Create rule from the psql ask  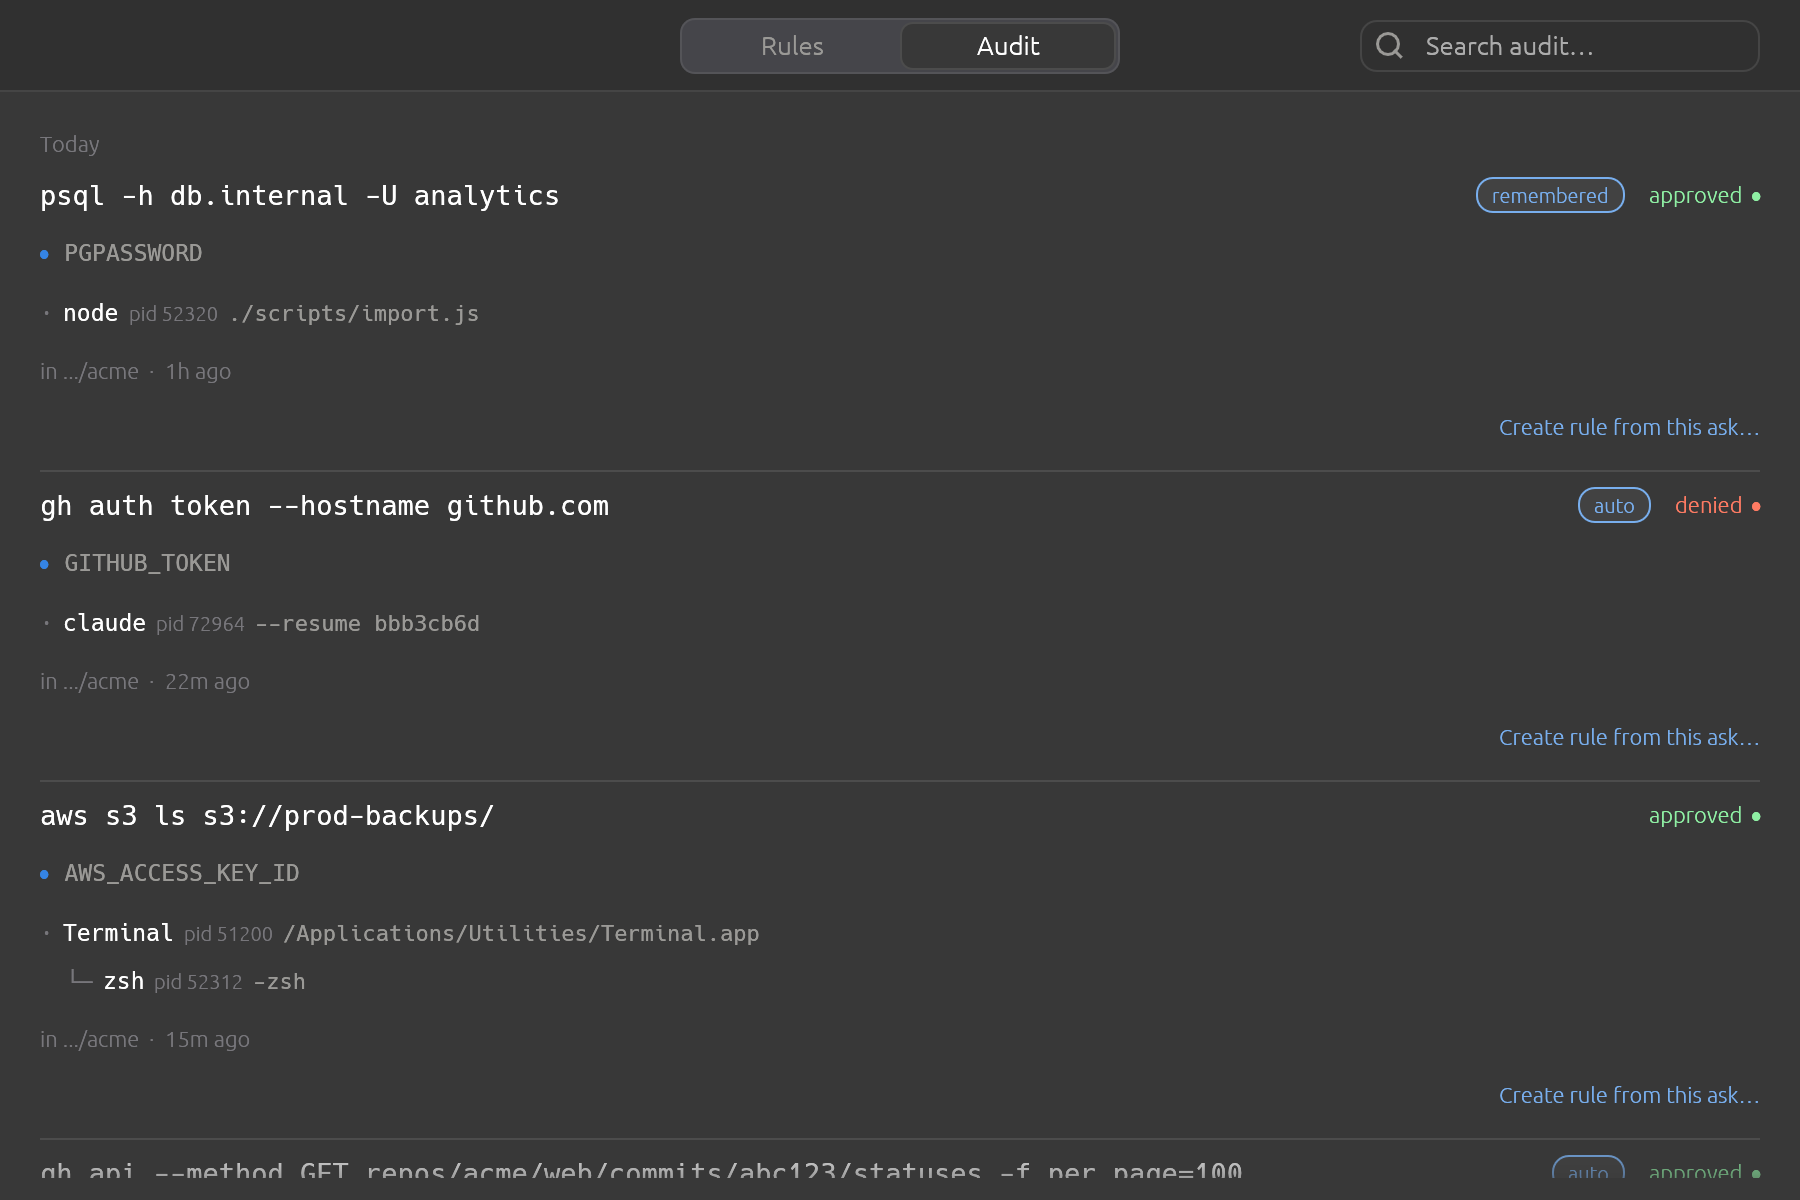click(1629, 427)
